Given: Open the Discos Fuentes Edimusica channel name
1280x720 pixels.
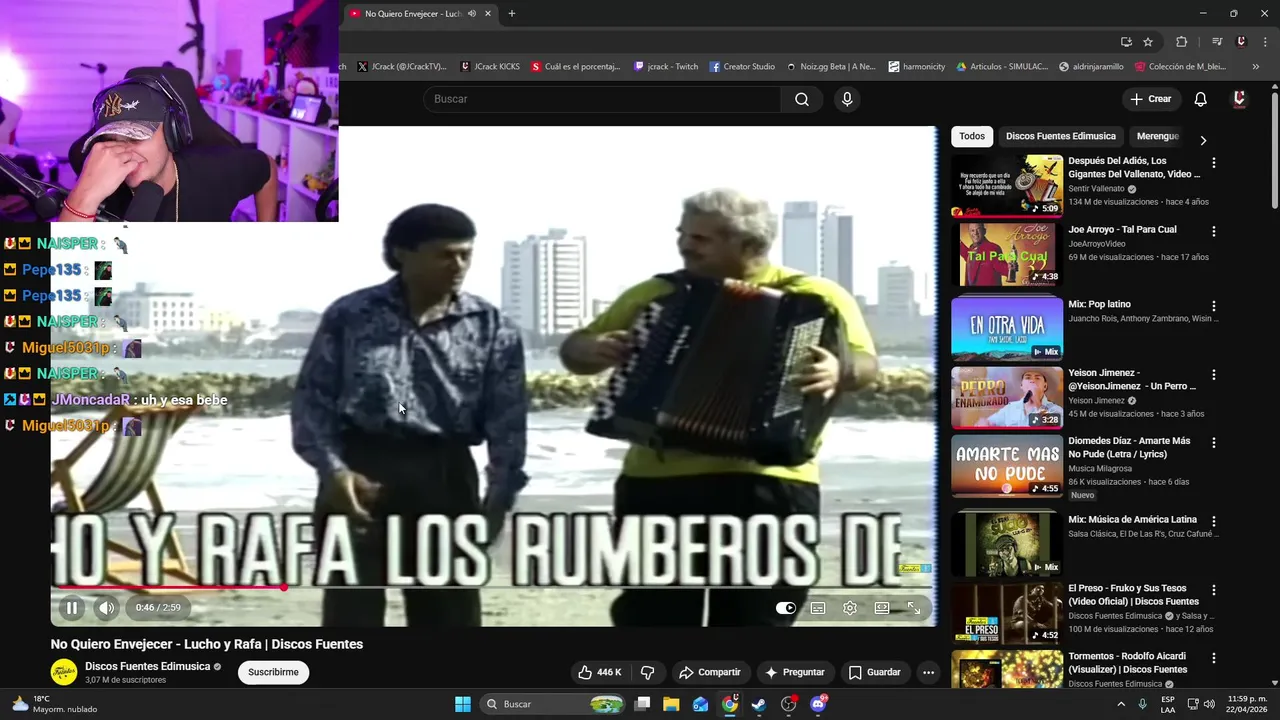Looking at the screenshot, I should tap(147, 666).
